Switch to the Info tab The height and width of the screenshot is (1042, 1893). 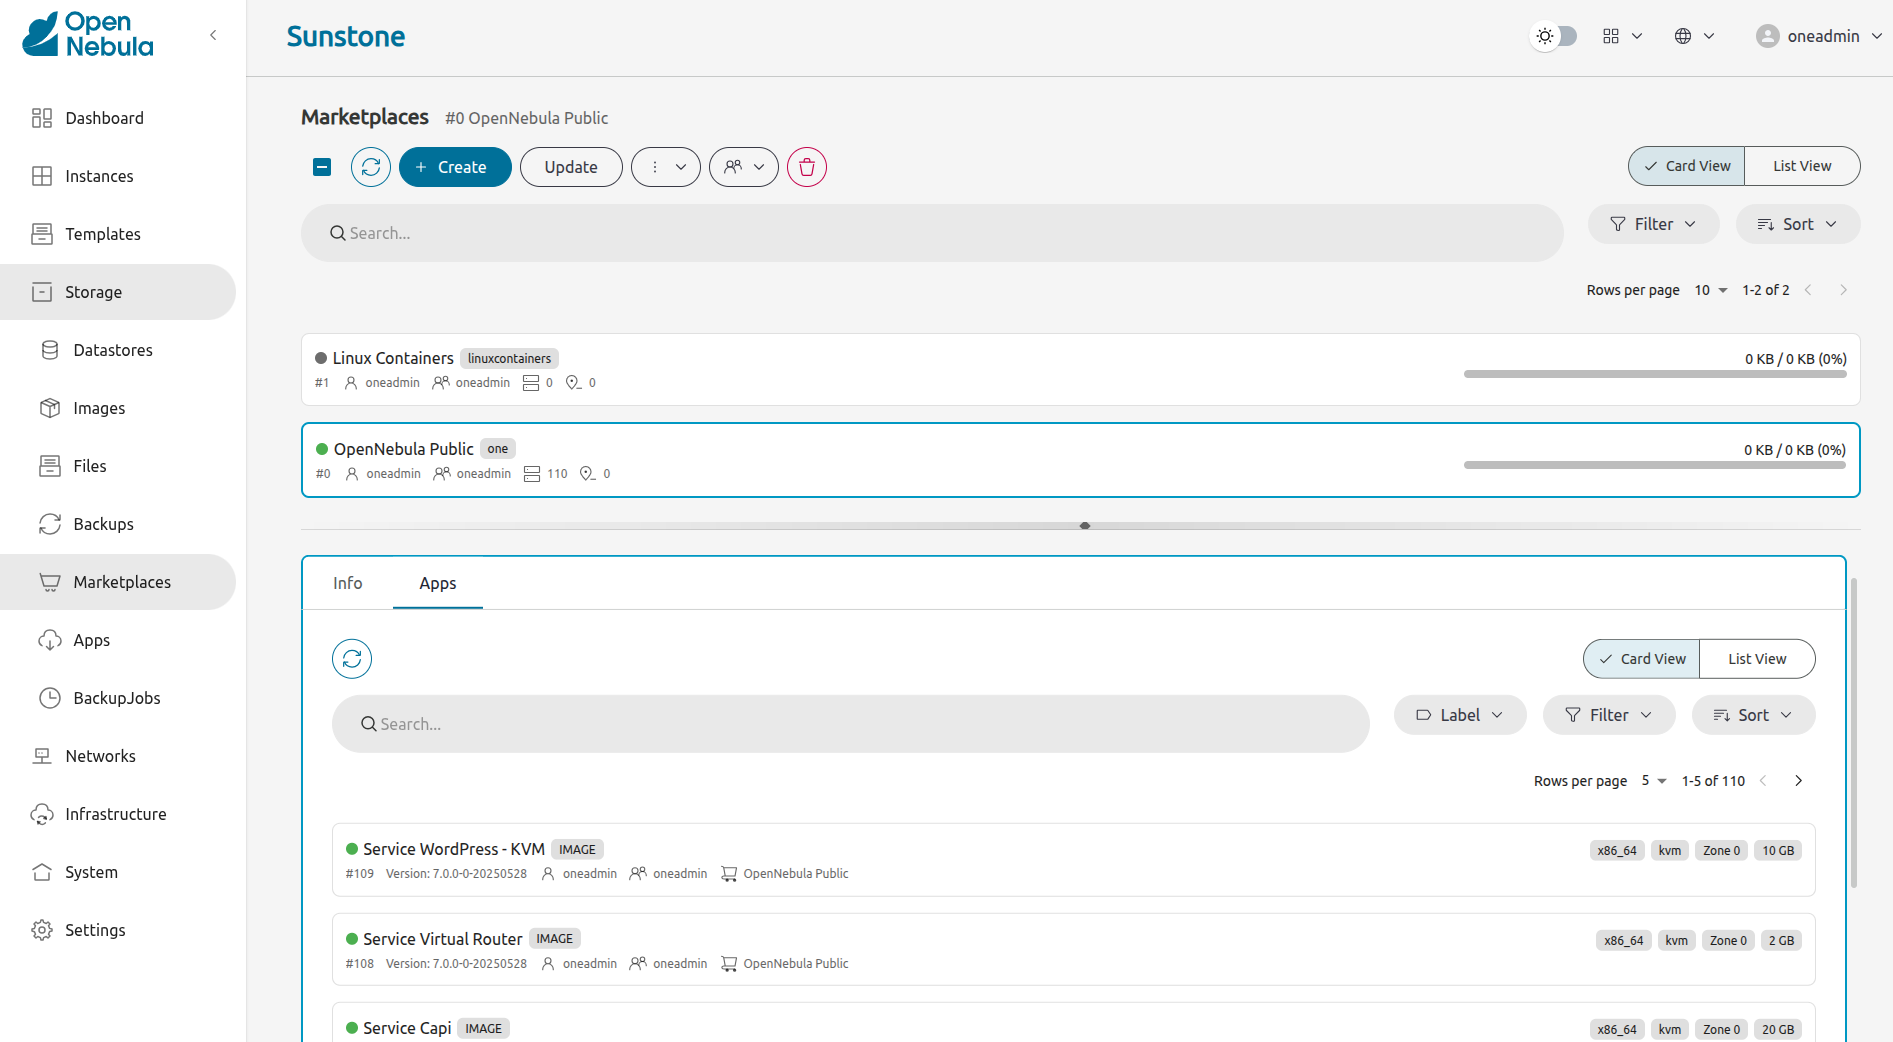click(348, 583)
